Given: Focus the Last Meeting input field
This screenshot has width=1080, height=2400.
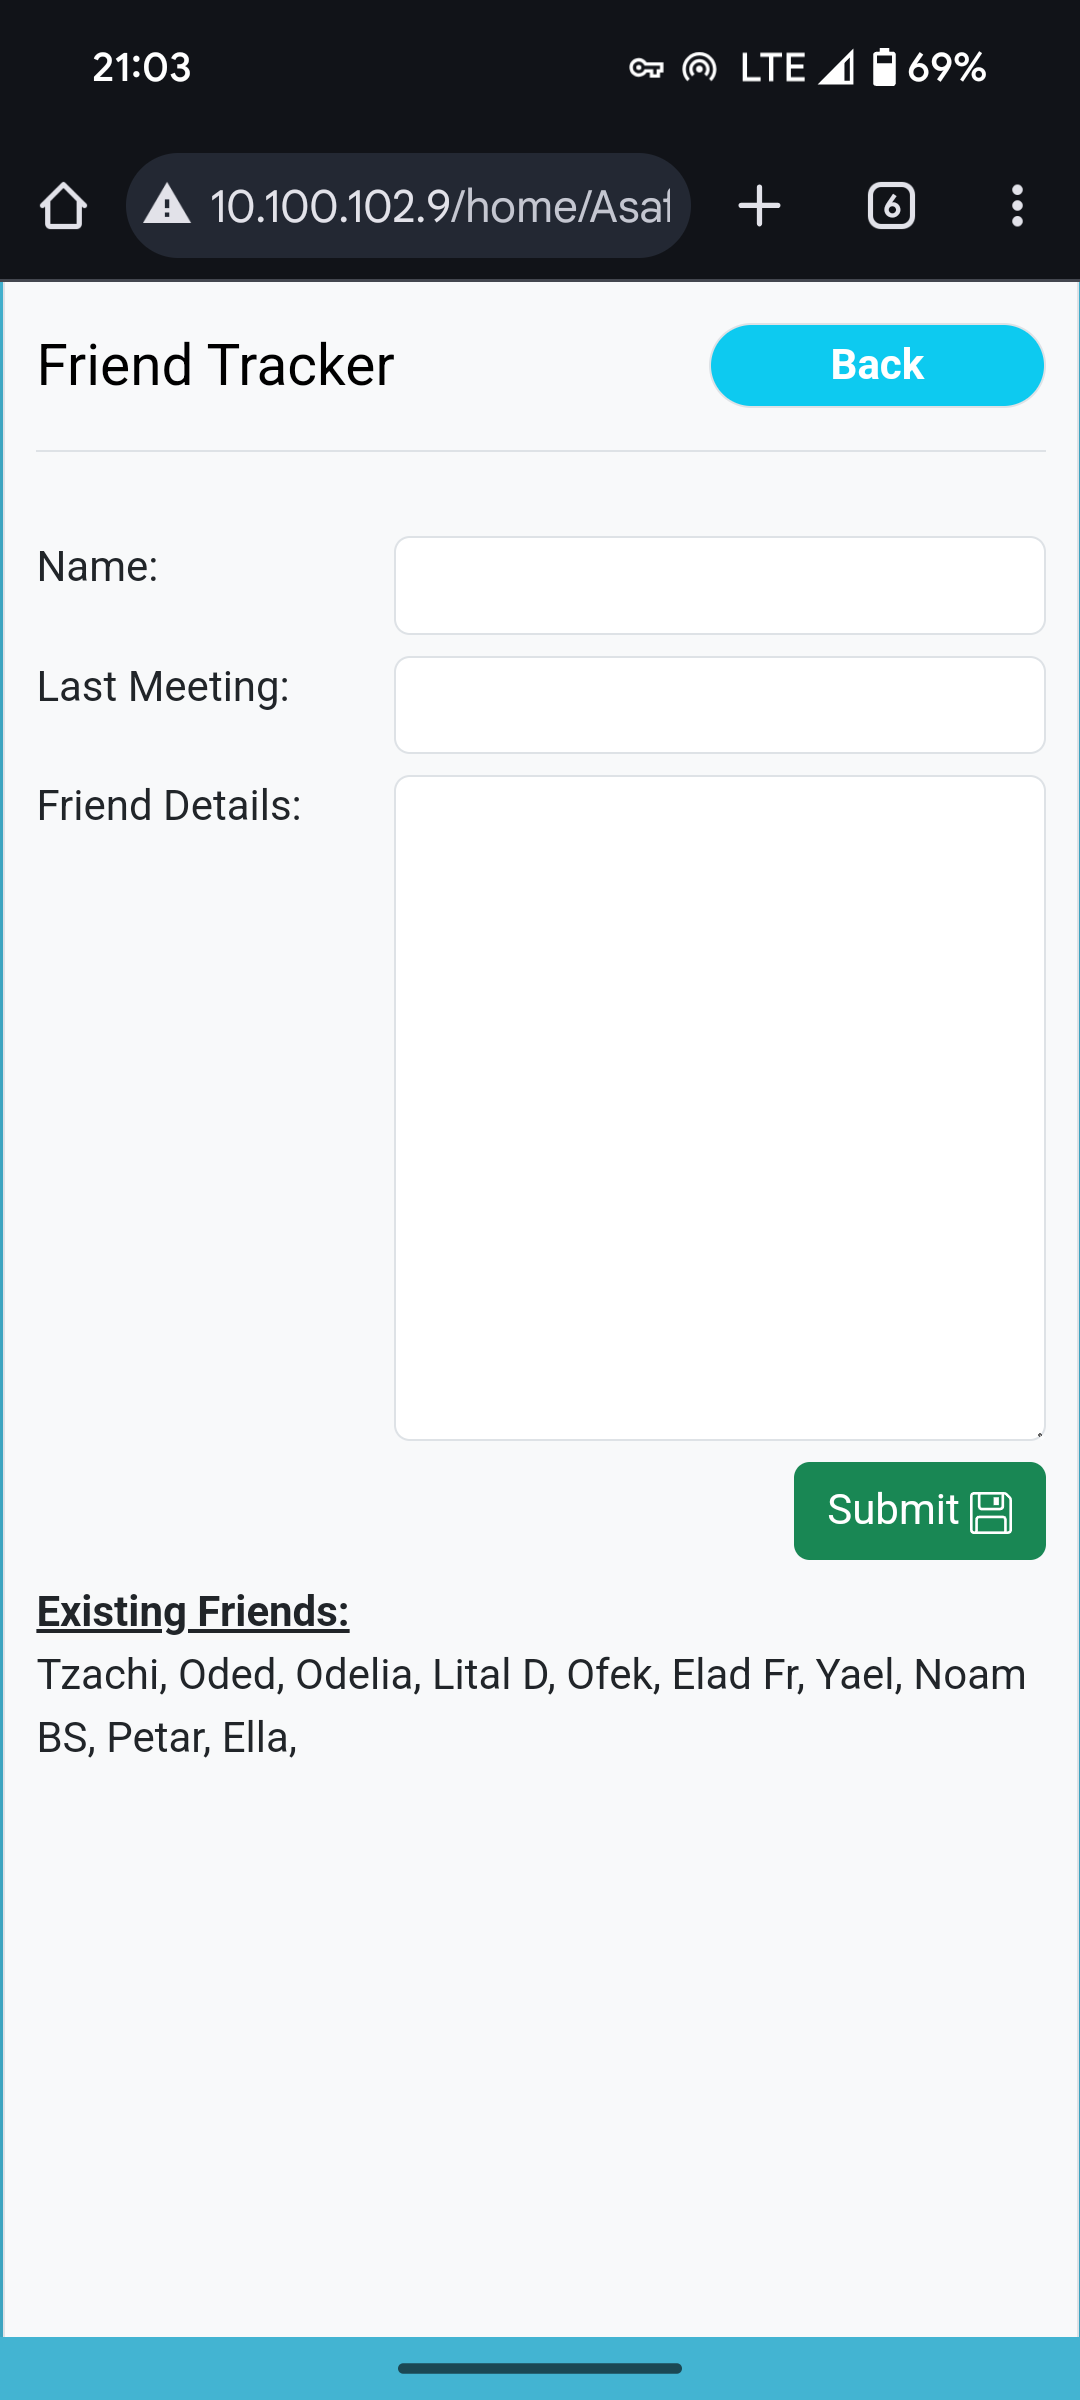Looking at the screenshot, I should click(x=719, y=705).
